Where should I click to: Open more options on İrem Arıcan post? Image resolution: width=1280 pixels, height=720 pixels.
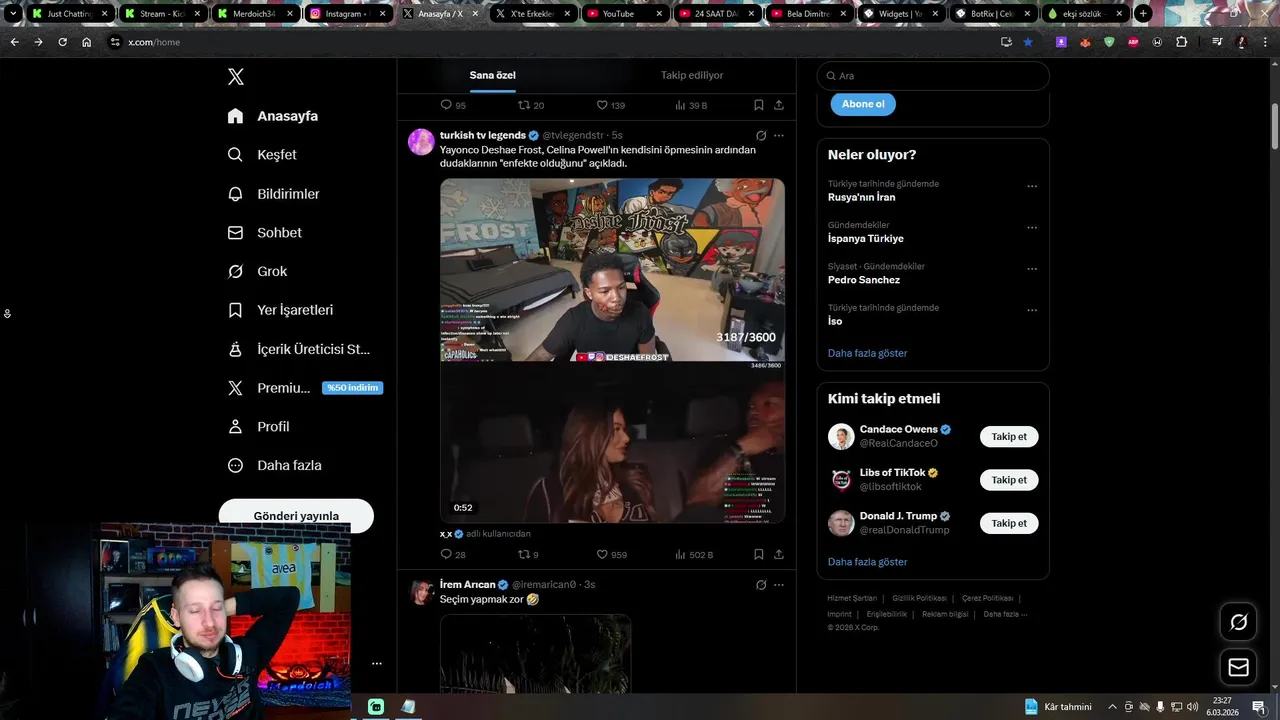(779, 584)
